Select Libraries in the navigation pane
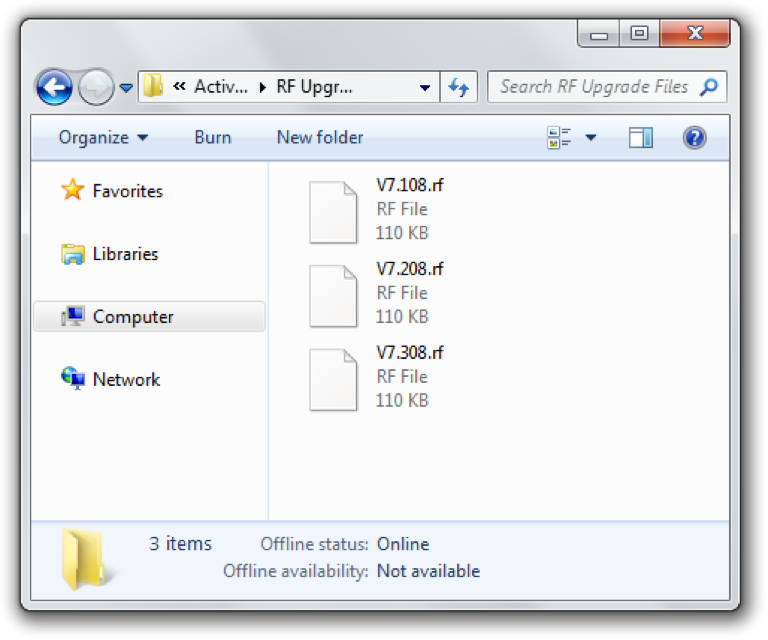This screenshot has width=768, height=640. [125, 254]
